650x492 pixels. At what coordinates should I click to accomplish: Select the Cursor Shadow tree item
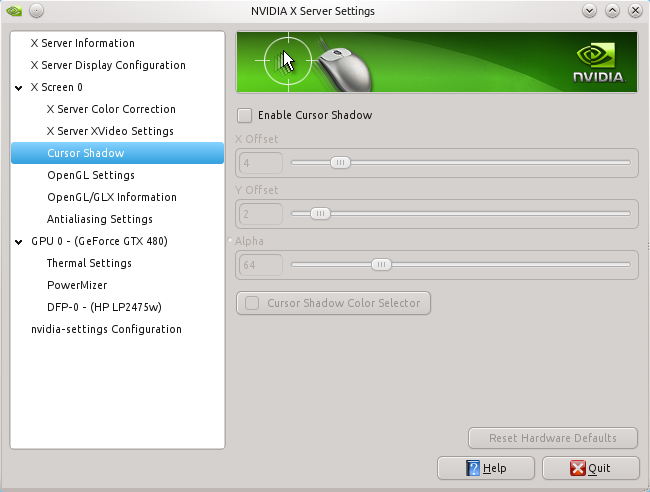[117, 153]
